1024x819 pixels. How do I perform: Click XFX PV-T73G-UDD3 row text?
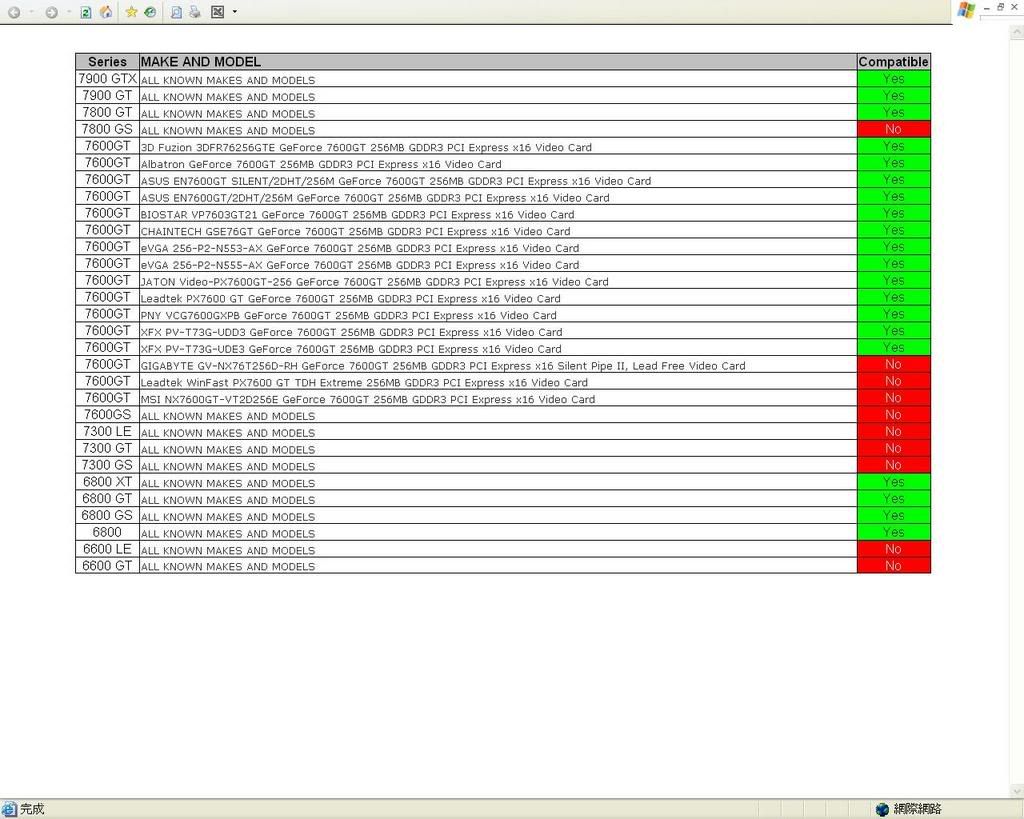(351, 332)
